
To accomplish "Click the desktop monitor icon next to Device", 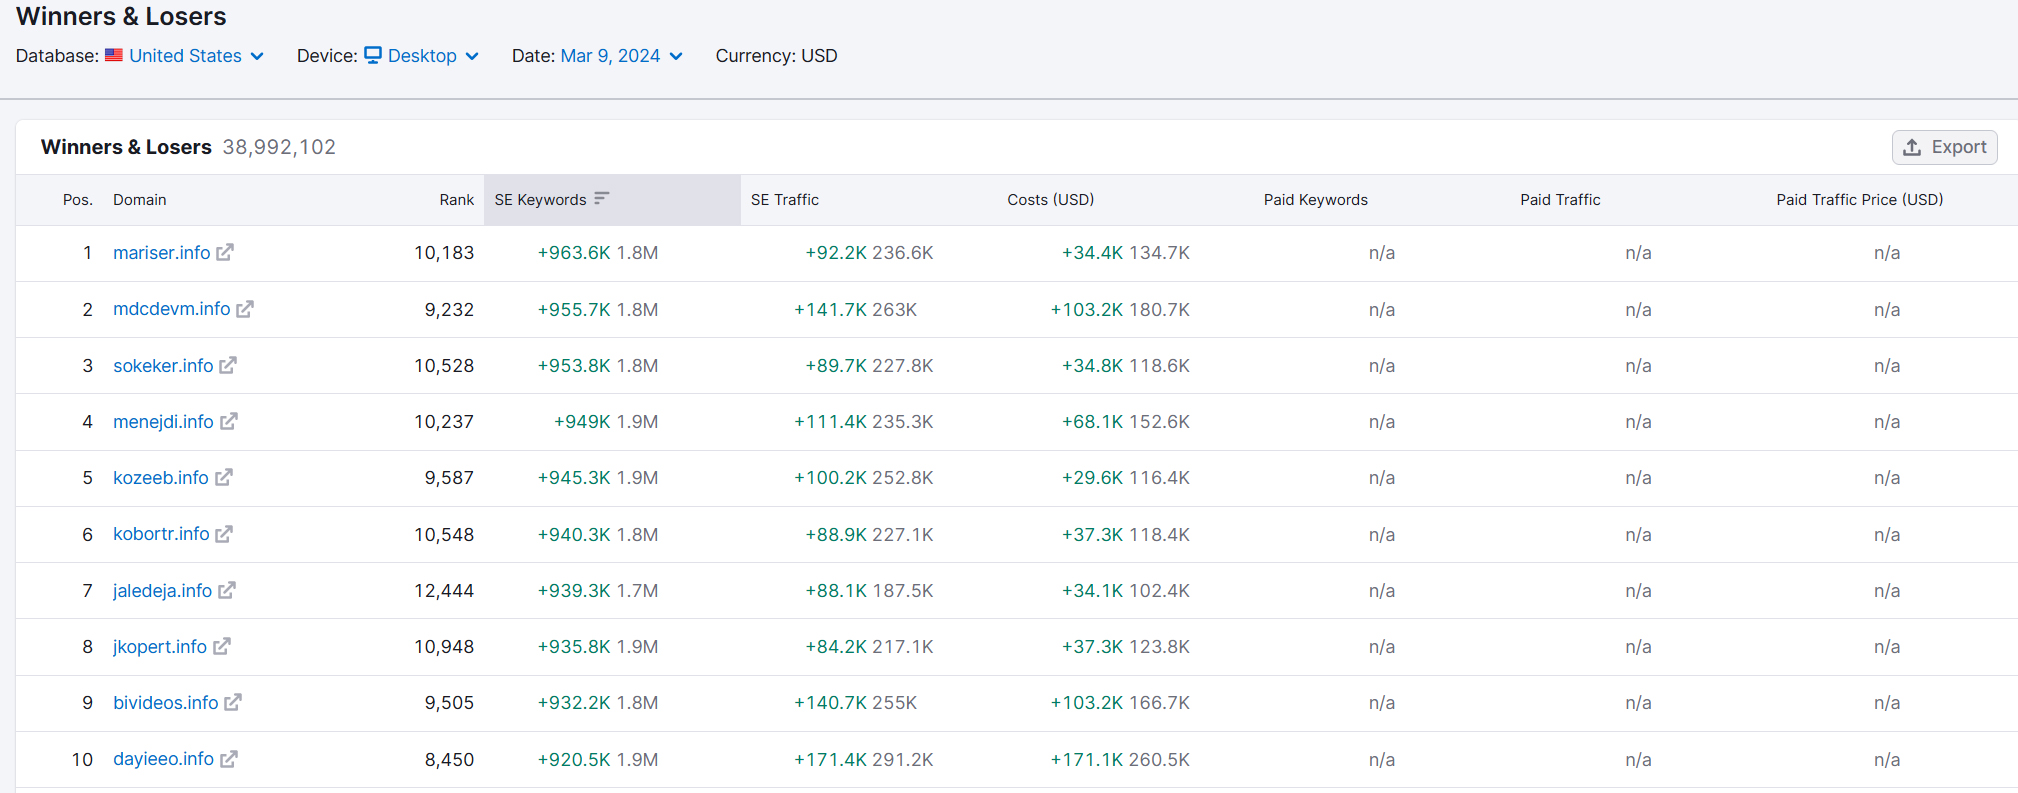I will click(x=373, y=55).
